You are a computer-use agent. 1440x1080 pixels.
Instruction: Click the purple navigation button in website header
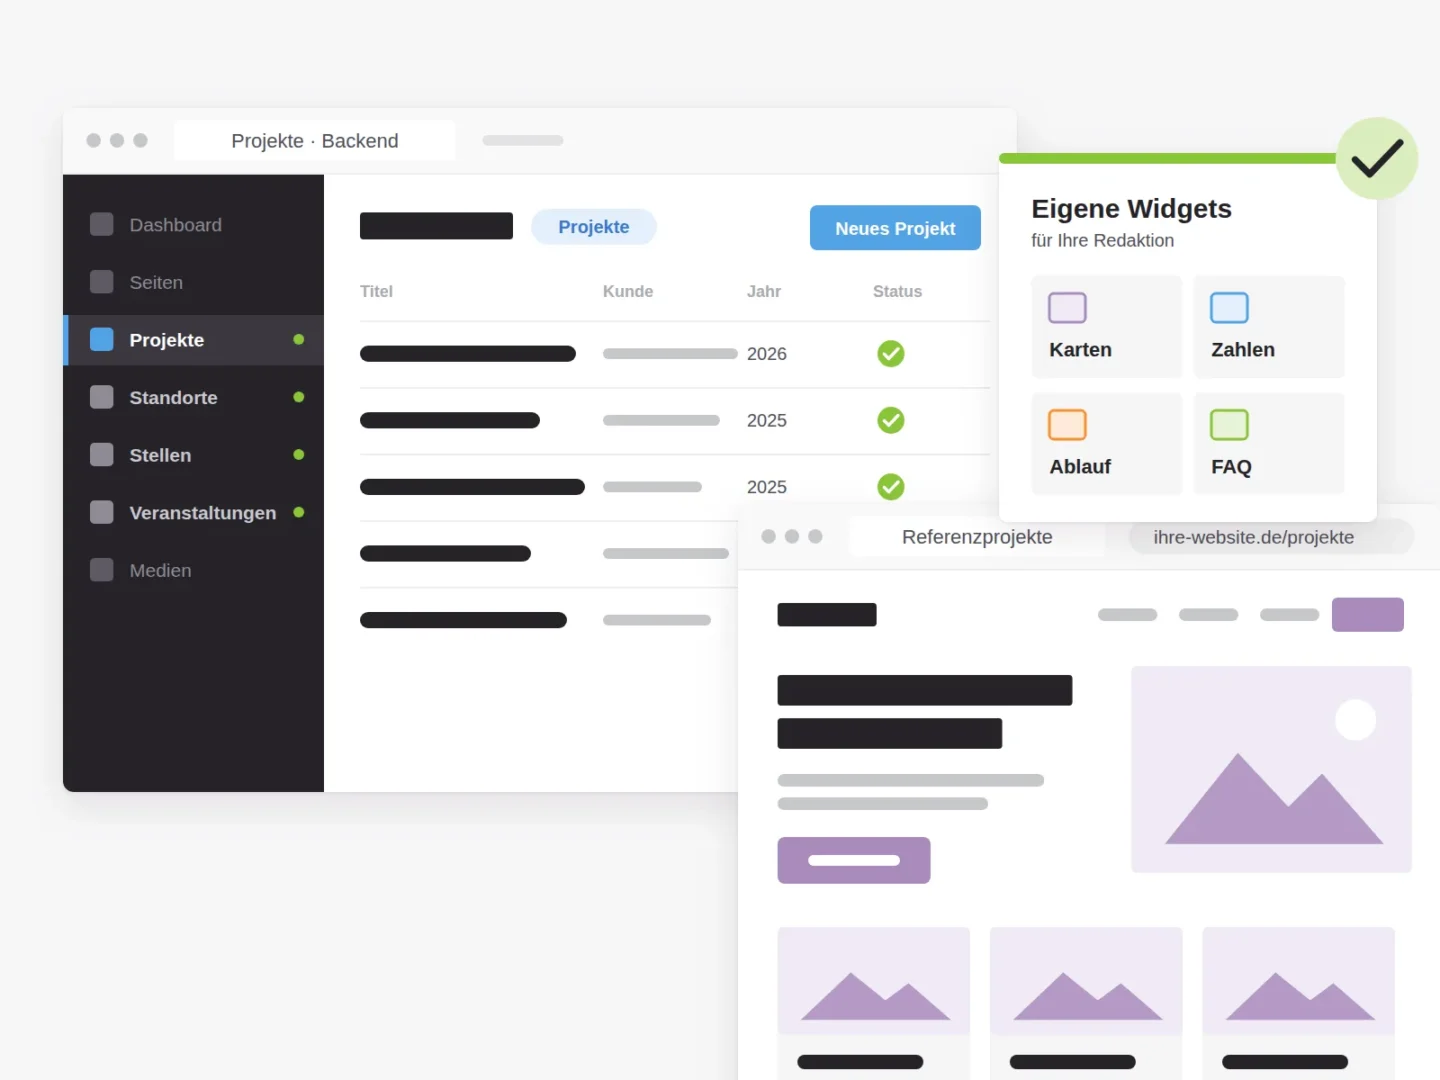[x=1368, y=614]
